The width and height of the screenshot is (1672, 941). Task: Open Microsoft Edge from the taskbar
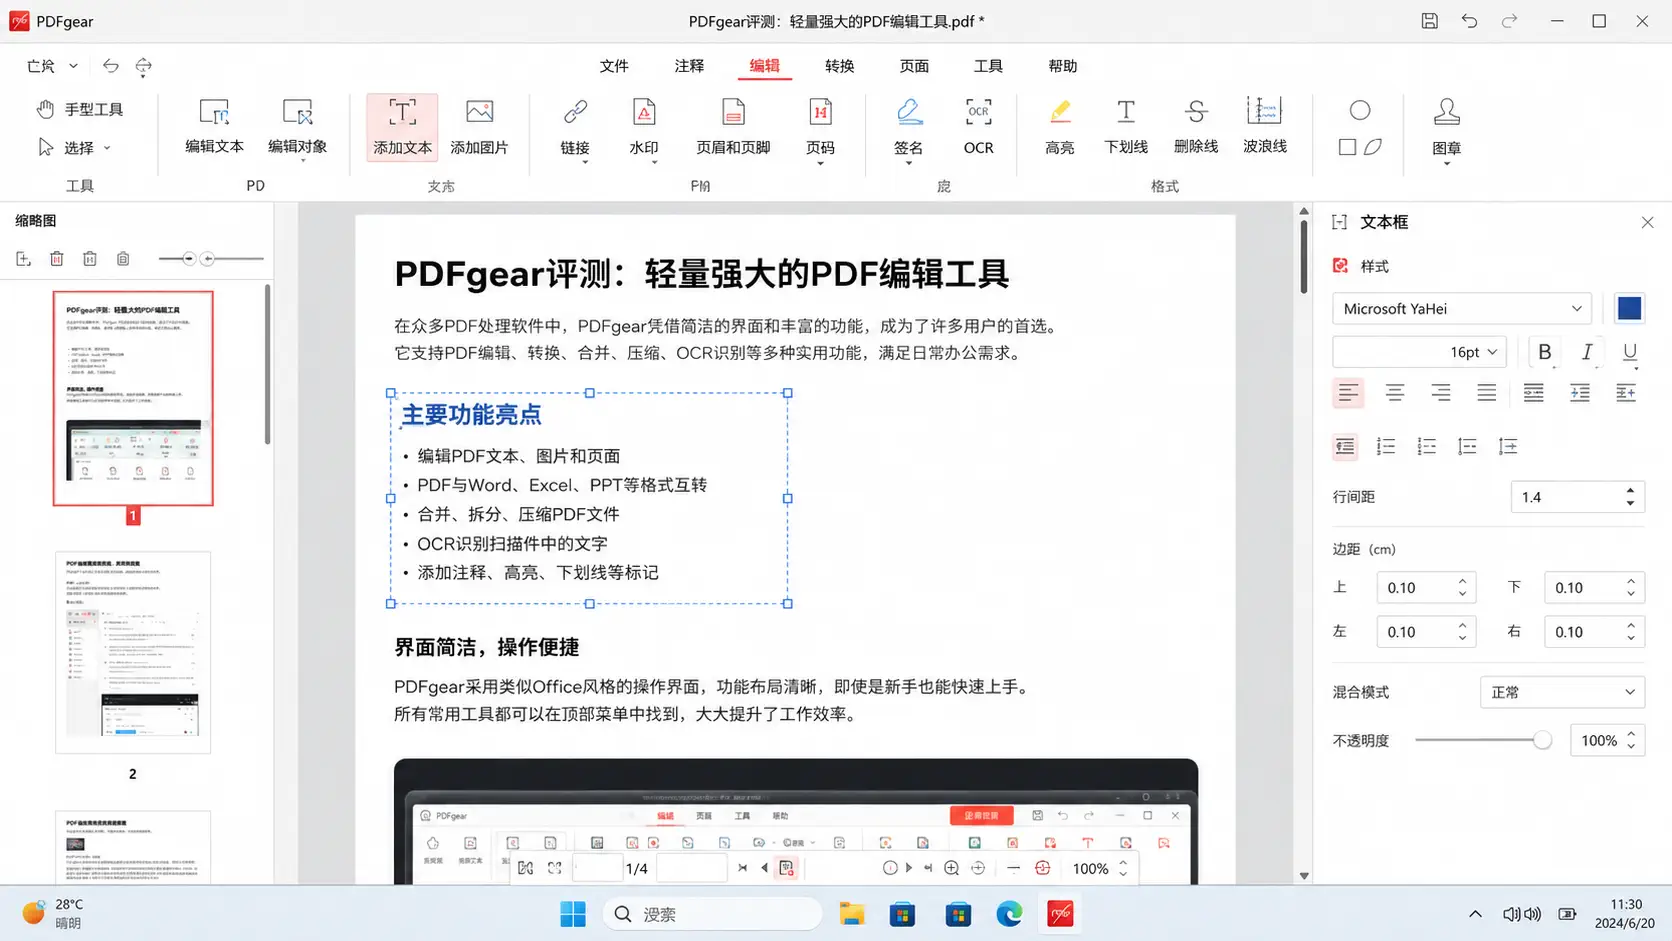1009,914
